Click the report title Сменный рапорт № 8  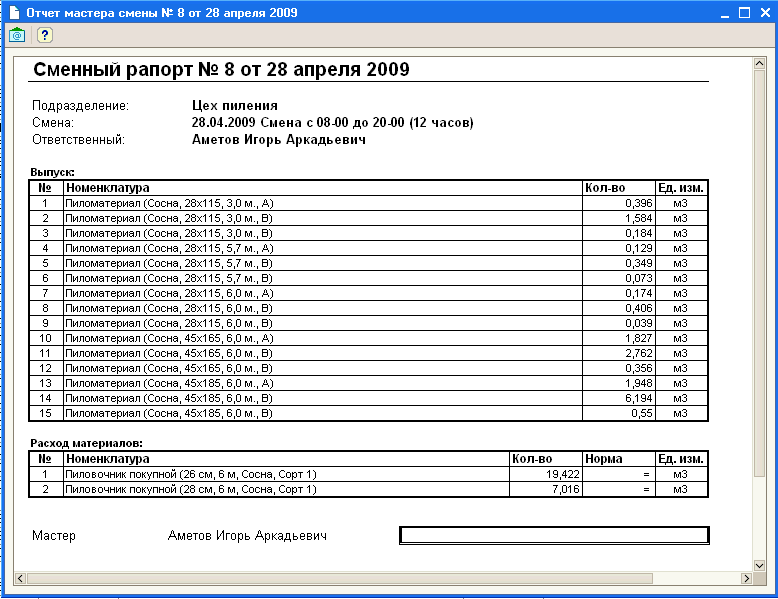pos(221,69)
